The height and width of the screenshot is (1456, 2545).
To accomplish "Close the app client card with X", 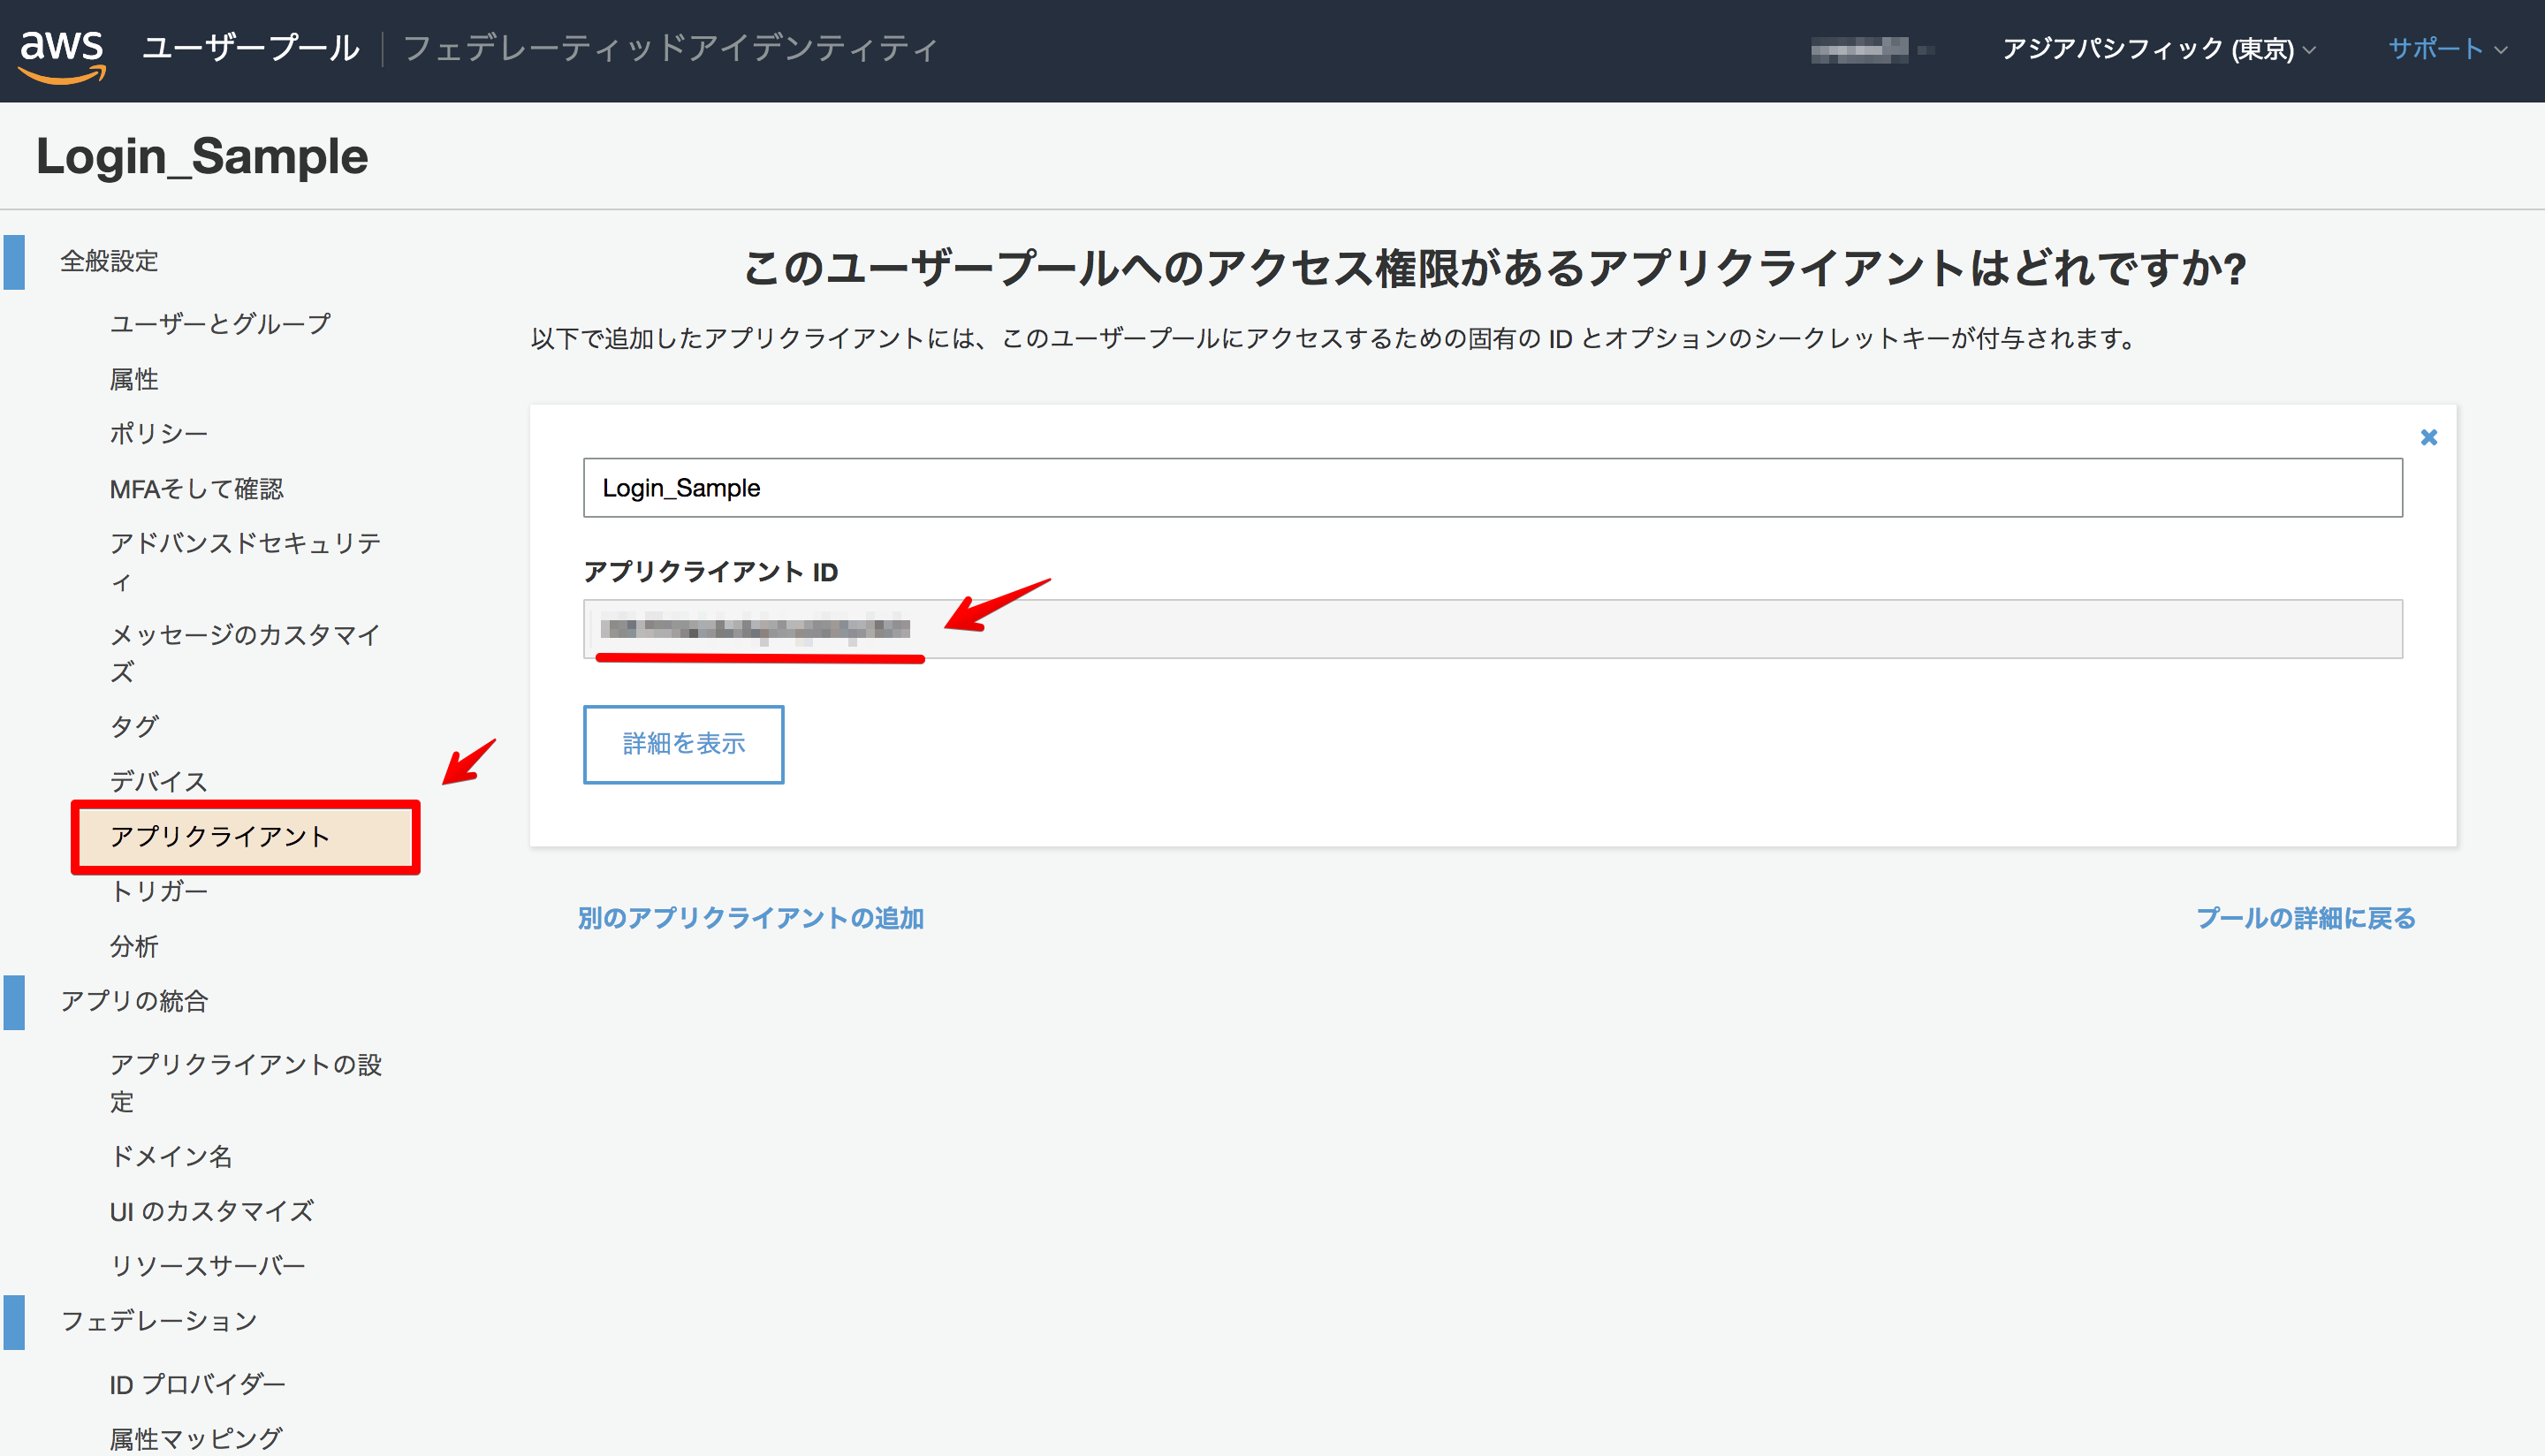I will tap(2428, 438).
